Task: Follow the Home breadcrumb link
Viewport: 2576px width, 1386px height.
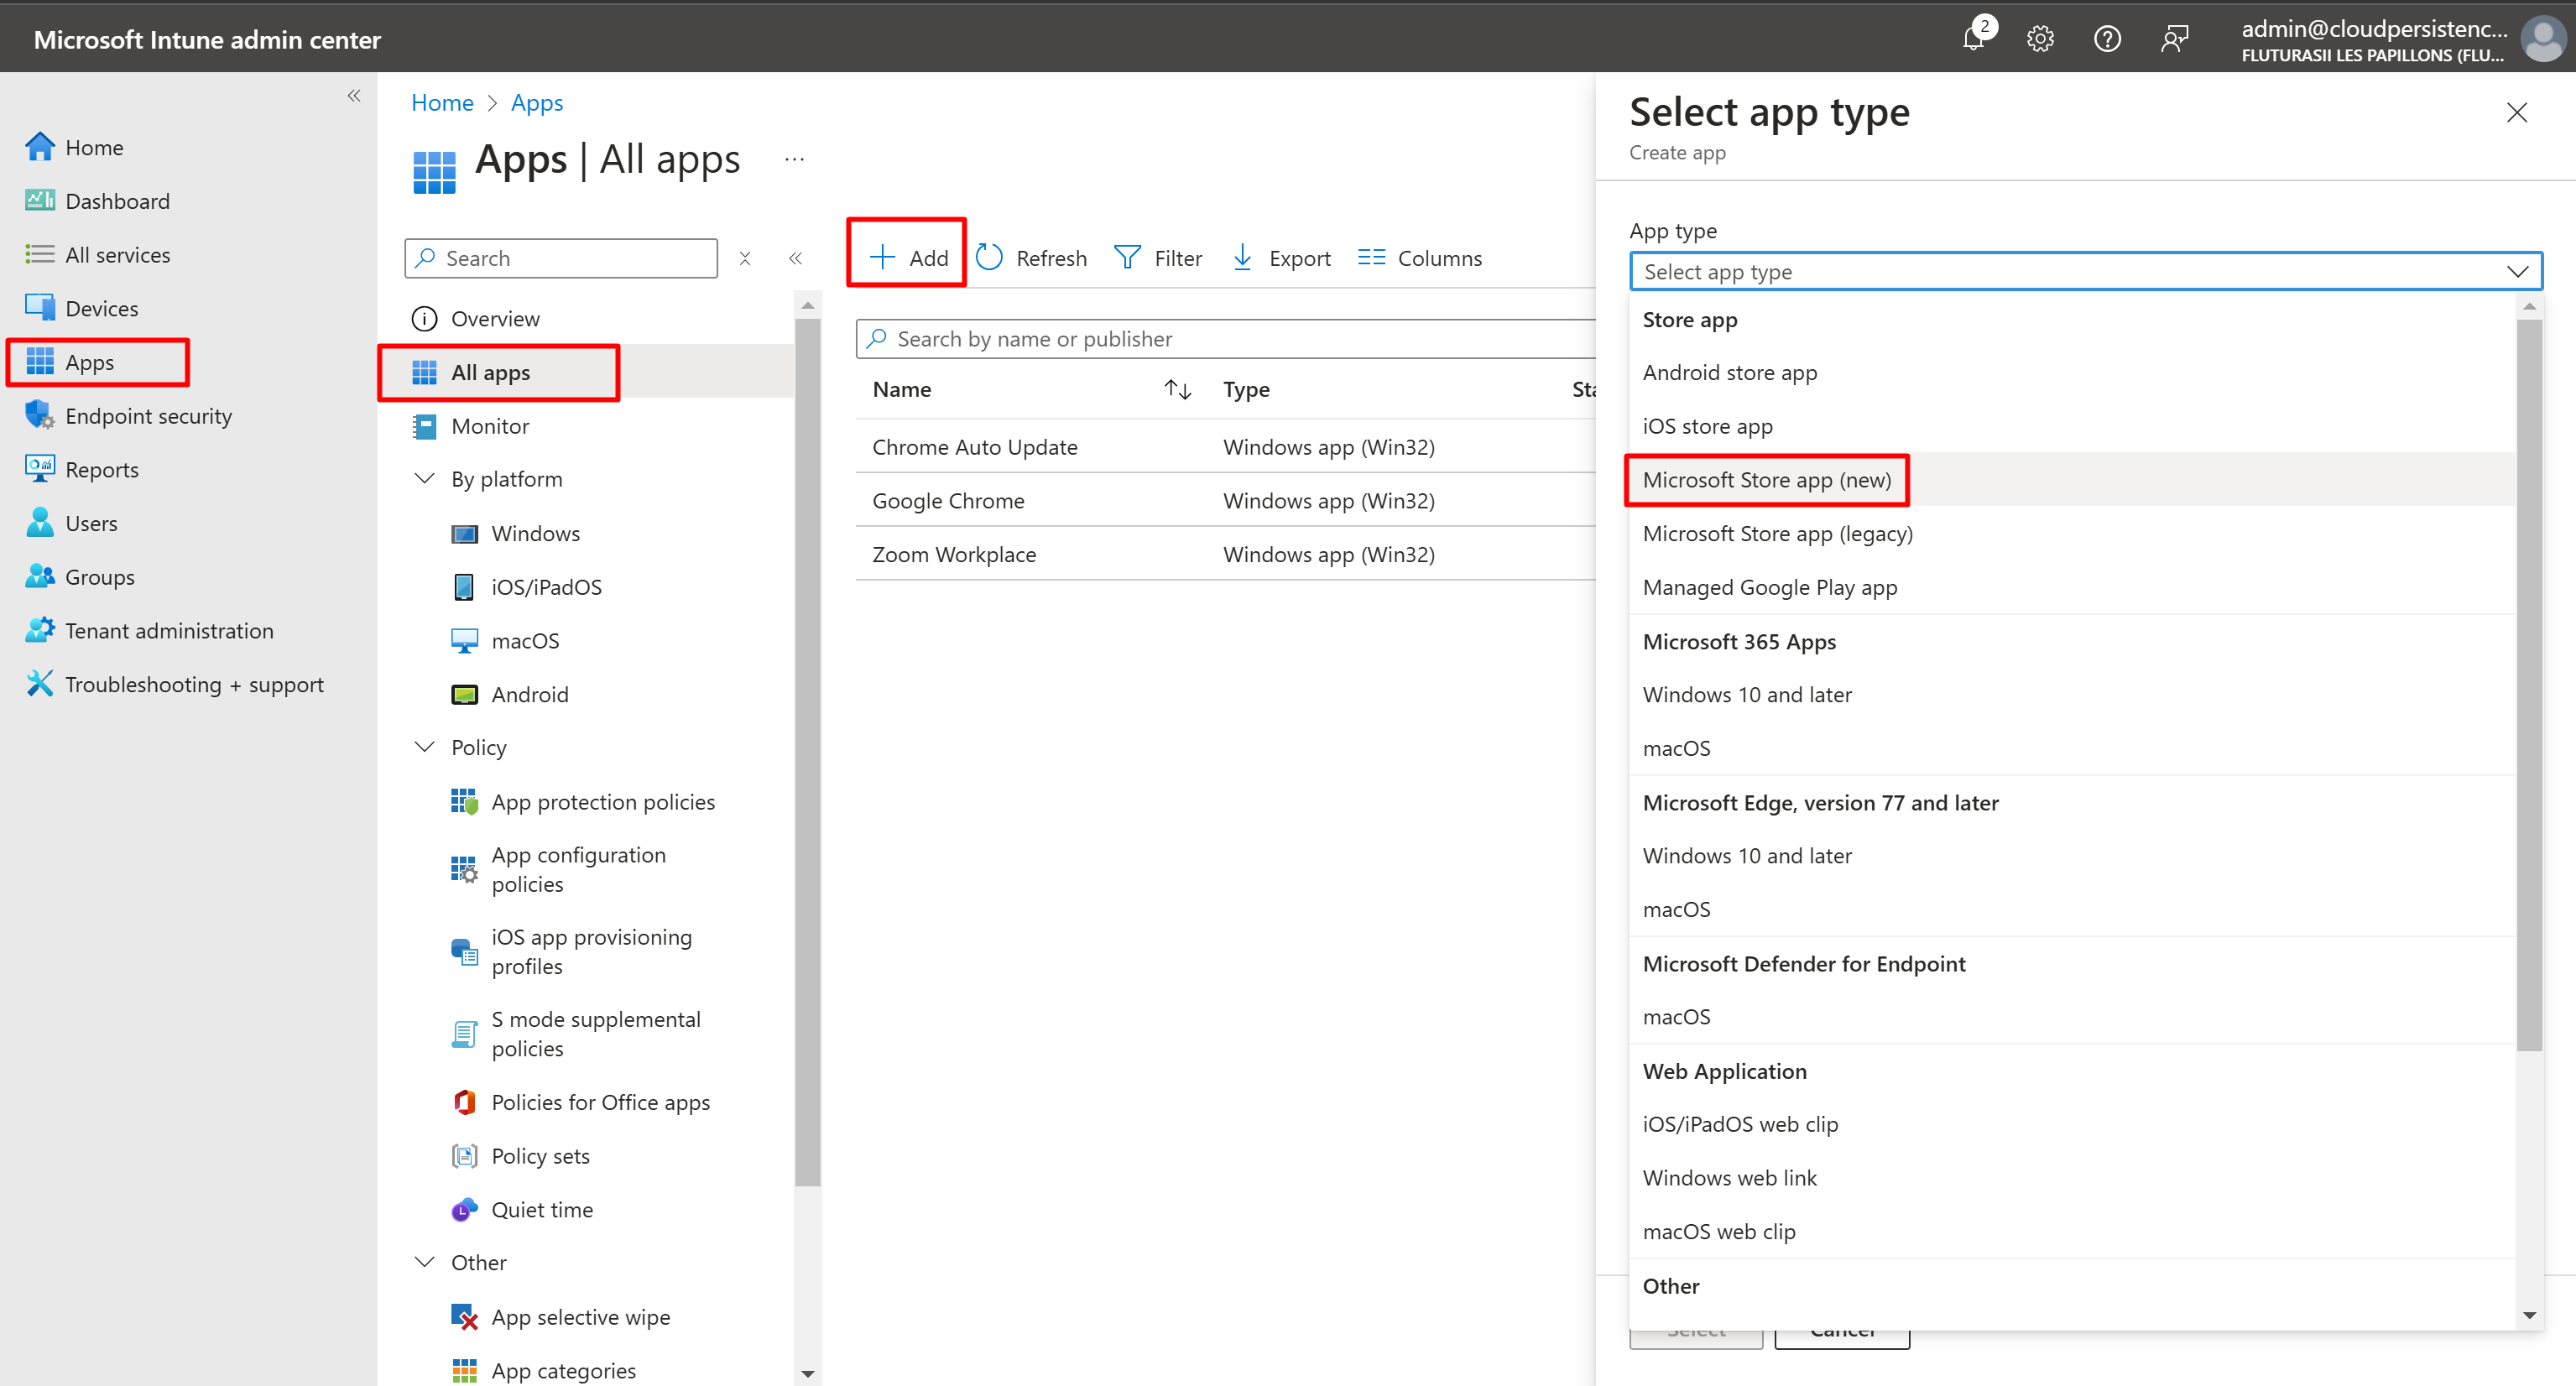Action: tap(442, 103)
